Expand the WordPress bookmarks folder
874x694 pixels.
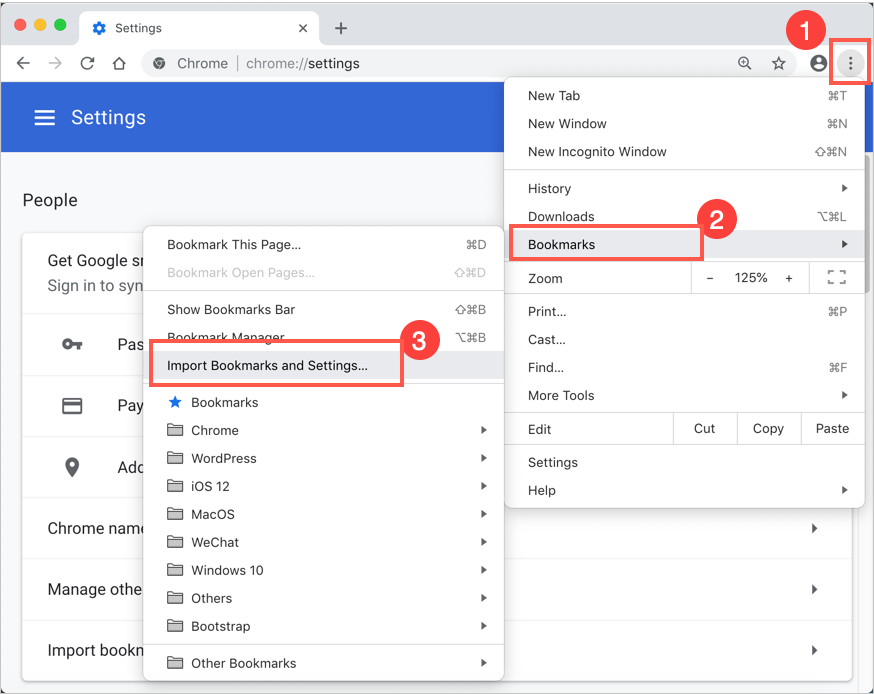pyautogui.click(x=223, y=458)
